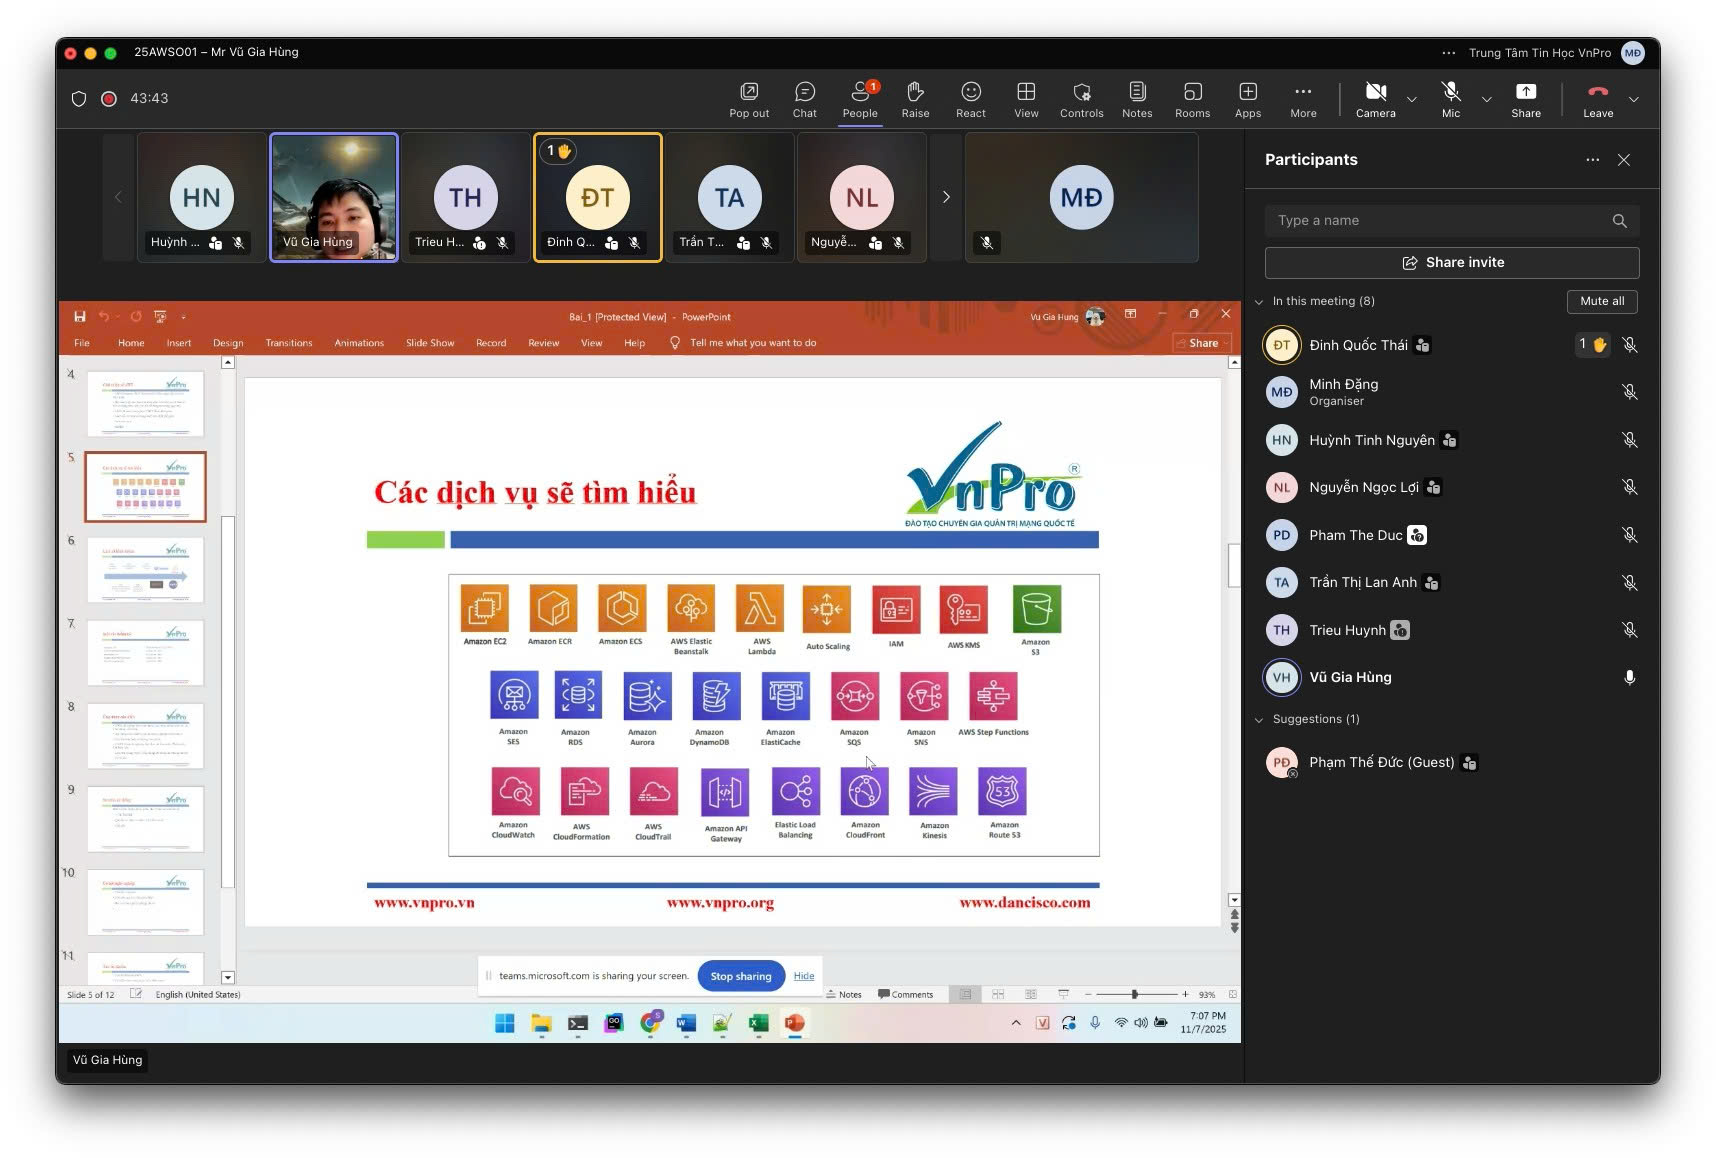Open the Leave options dropdown arrow
The height and width of the screenshot is (1158, 1716).
(1634, 99)
